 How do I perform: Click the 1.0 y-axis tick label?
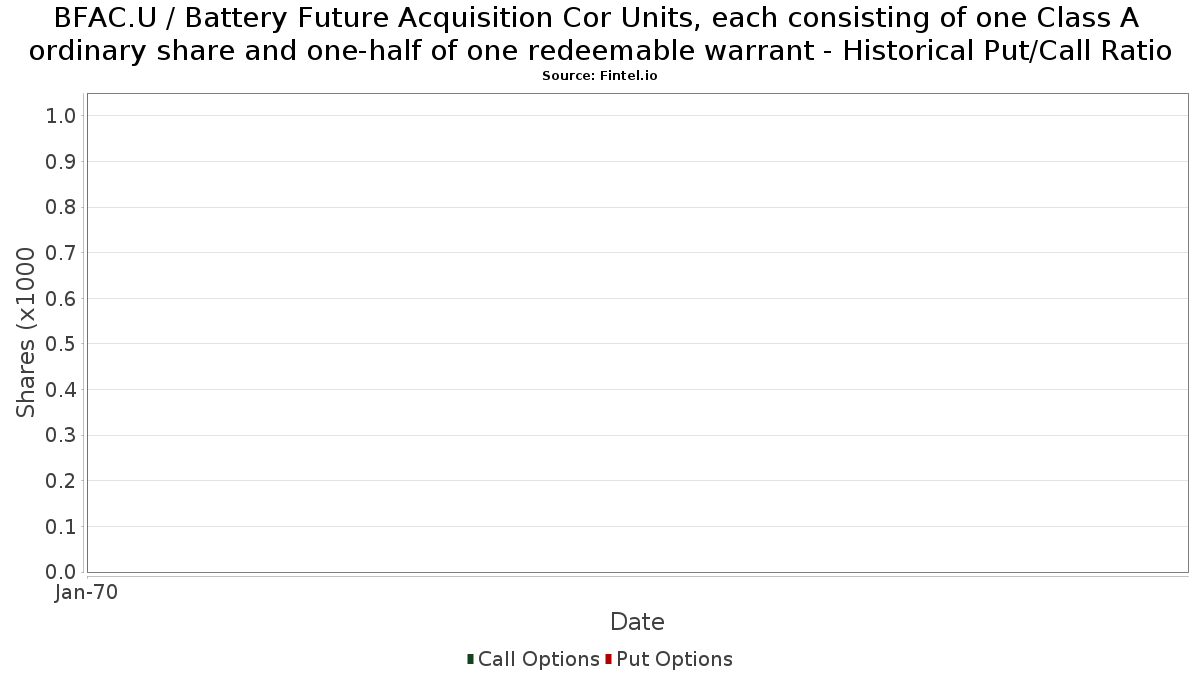click(61, 116)
